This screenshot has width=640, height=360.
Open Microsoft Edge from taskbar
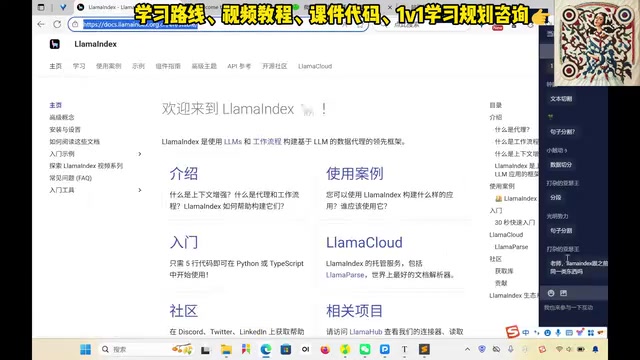pyautogui.click(x=266, y=349)
